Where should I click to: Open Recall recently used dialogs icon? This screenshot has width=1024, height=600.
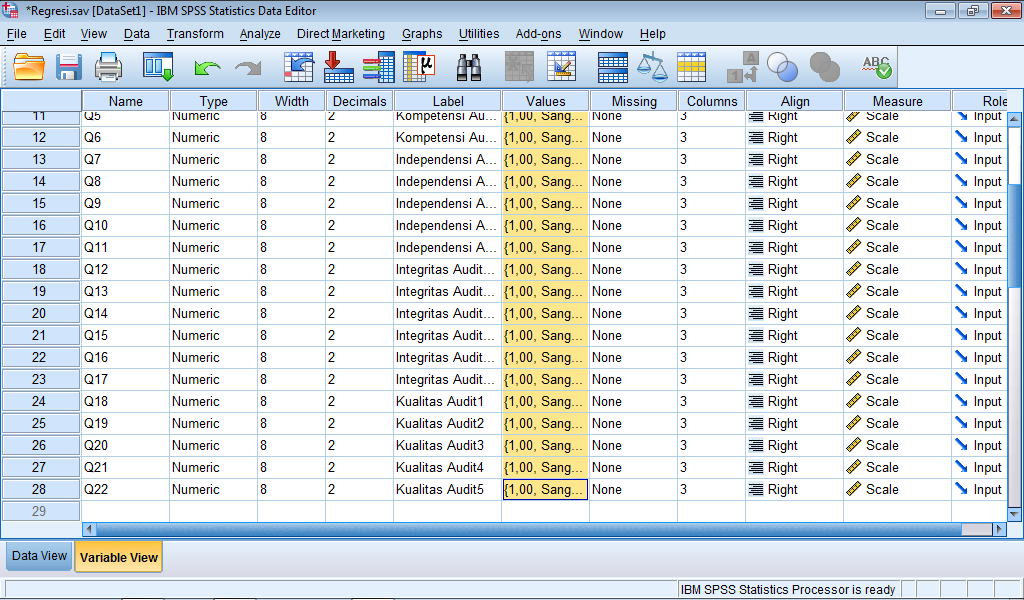(158, 67)
